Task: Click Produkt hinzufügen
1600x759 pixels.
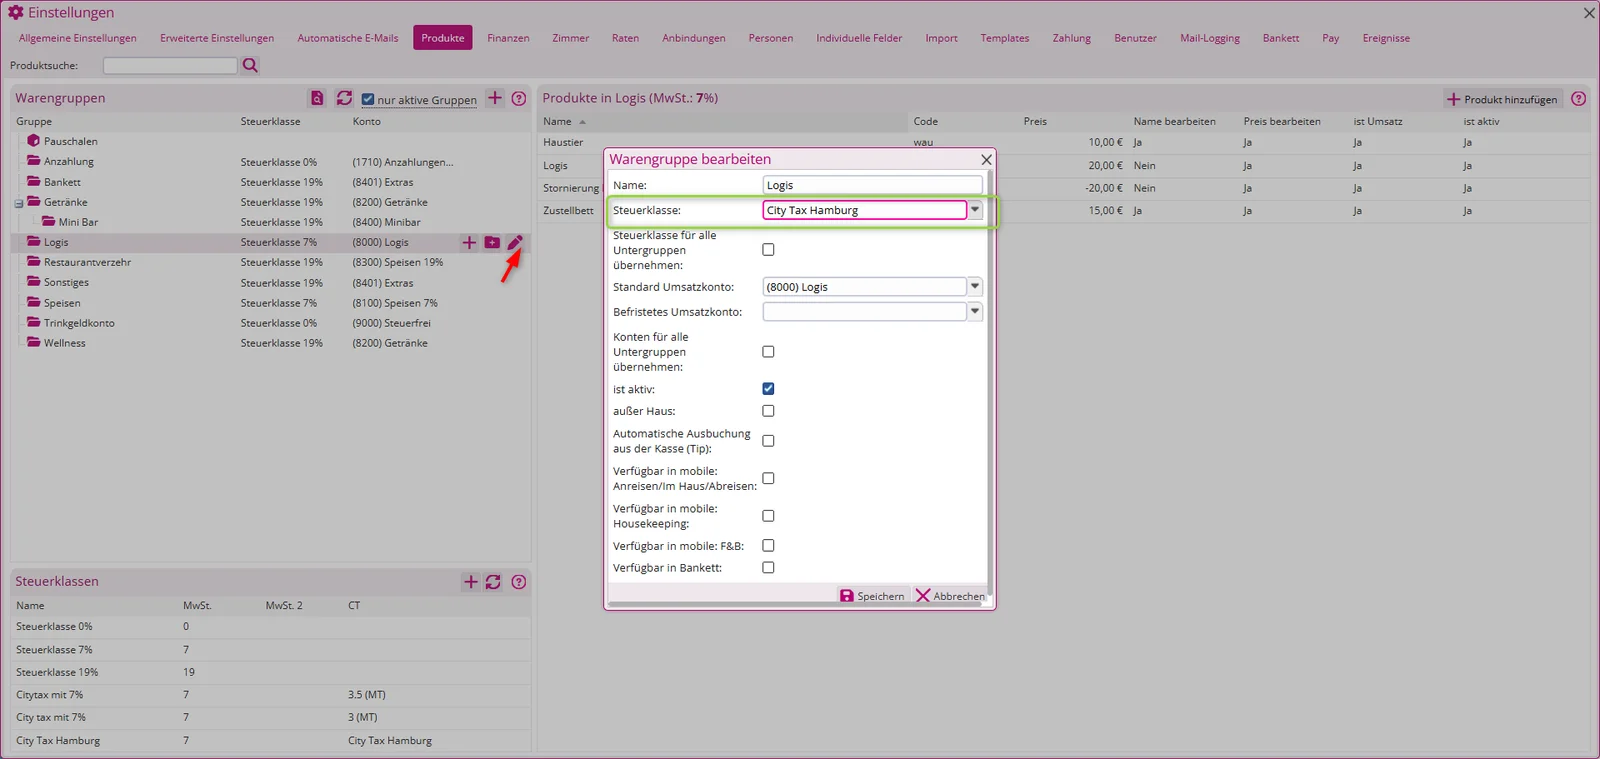Action: tap(1502, 99)
